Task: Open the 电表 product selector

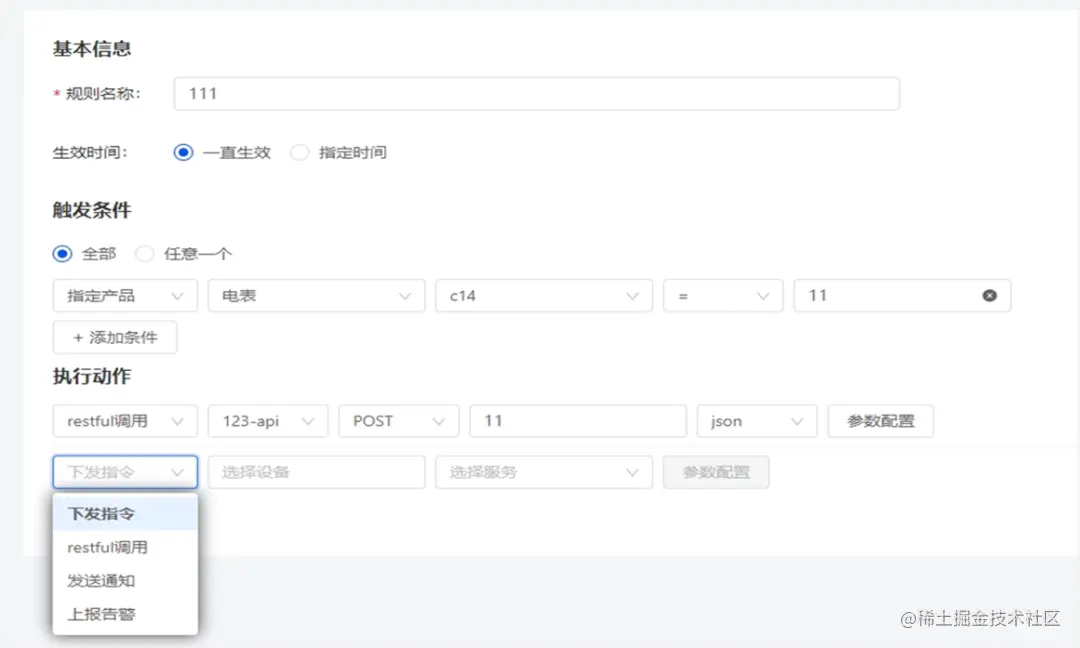Action: pyautogui.click(x=316, y=295)
